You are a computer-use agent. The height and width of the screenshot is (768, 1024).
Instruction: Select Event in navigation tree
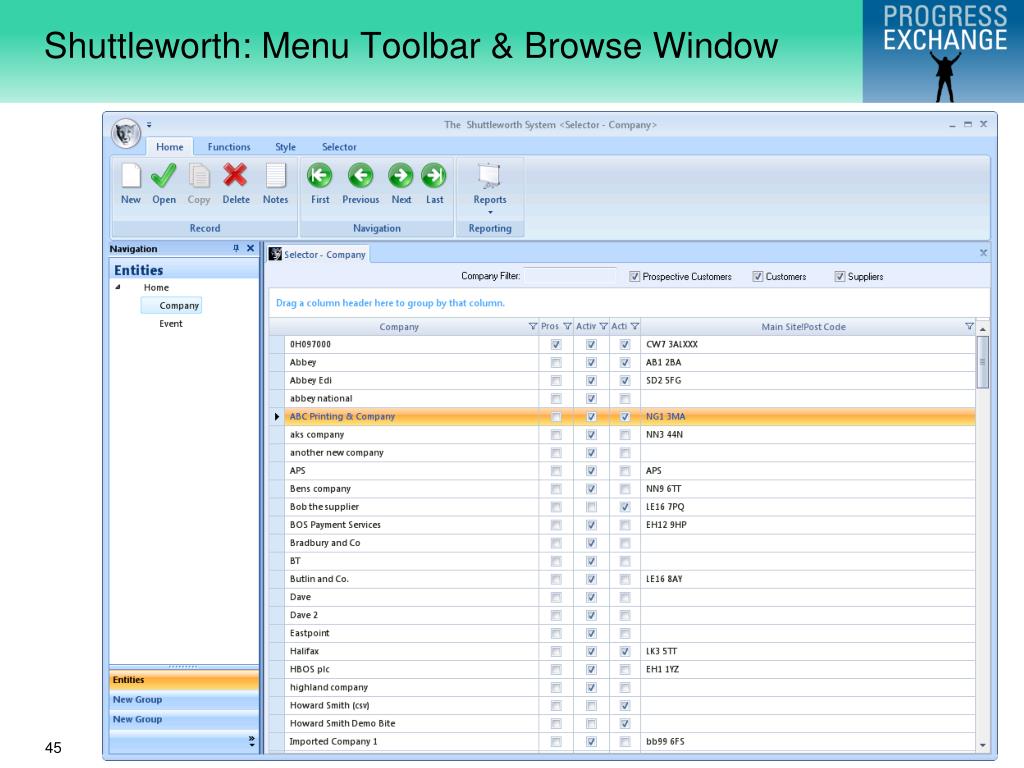tap(171, 324)
